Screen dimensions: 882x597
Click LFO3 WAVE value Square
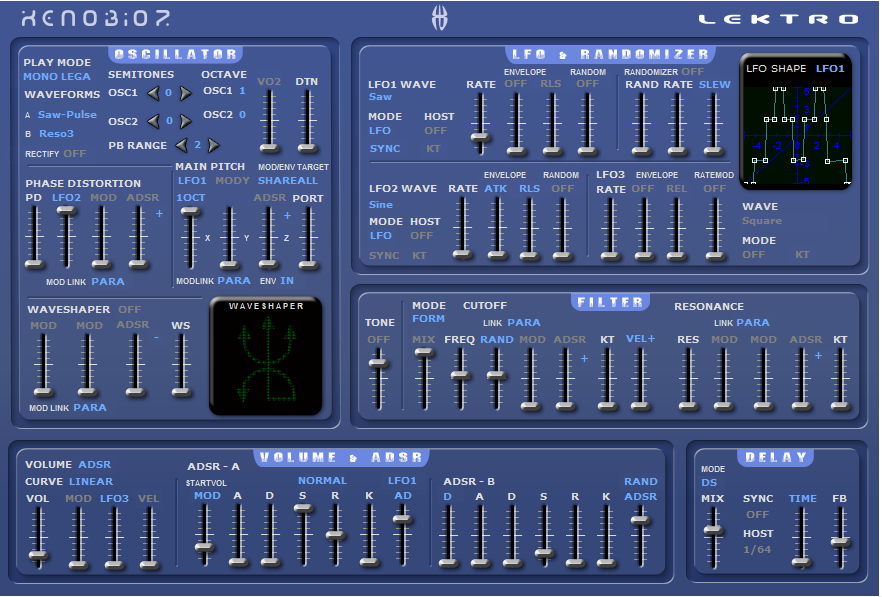coord(762,221)
